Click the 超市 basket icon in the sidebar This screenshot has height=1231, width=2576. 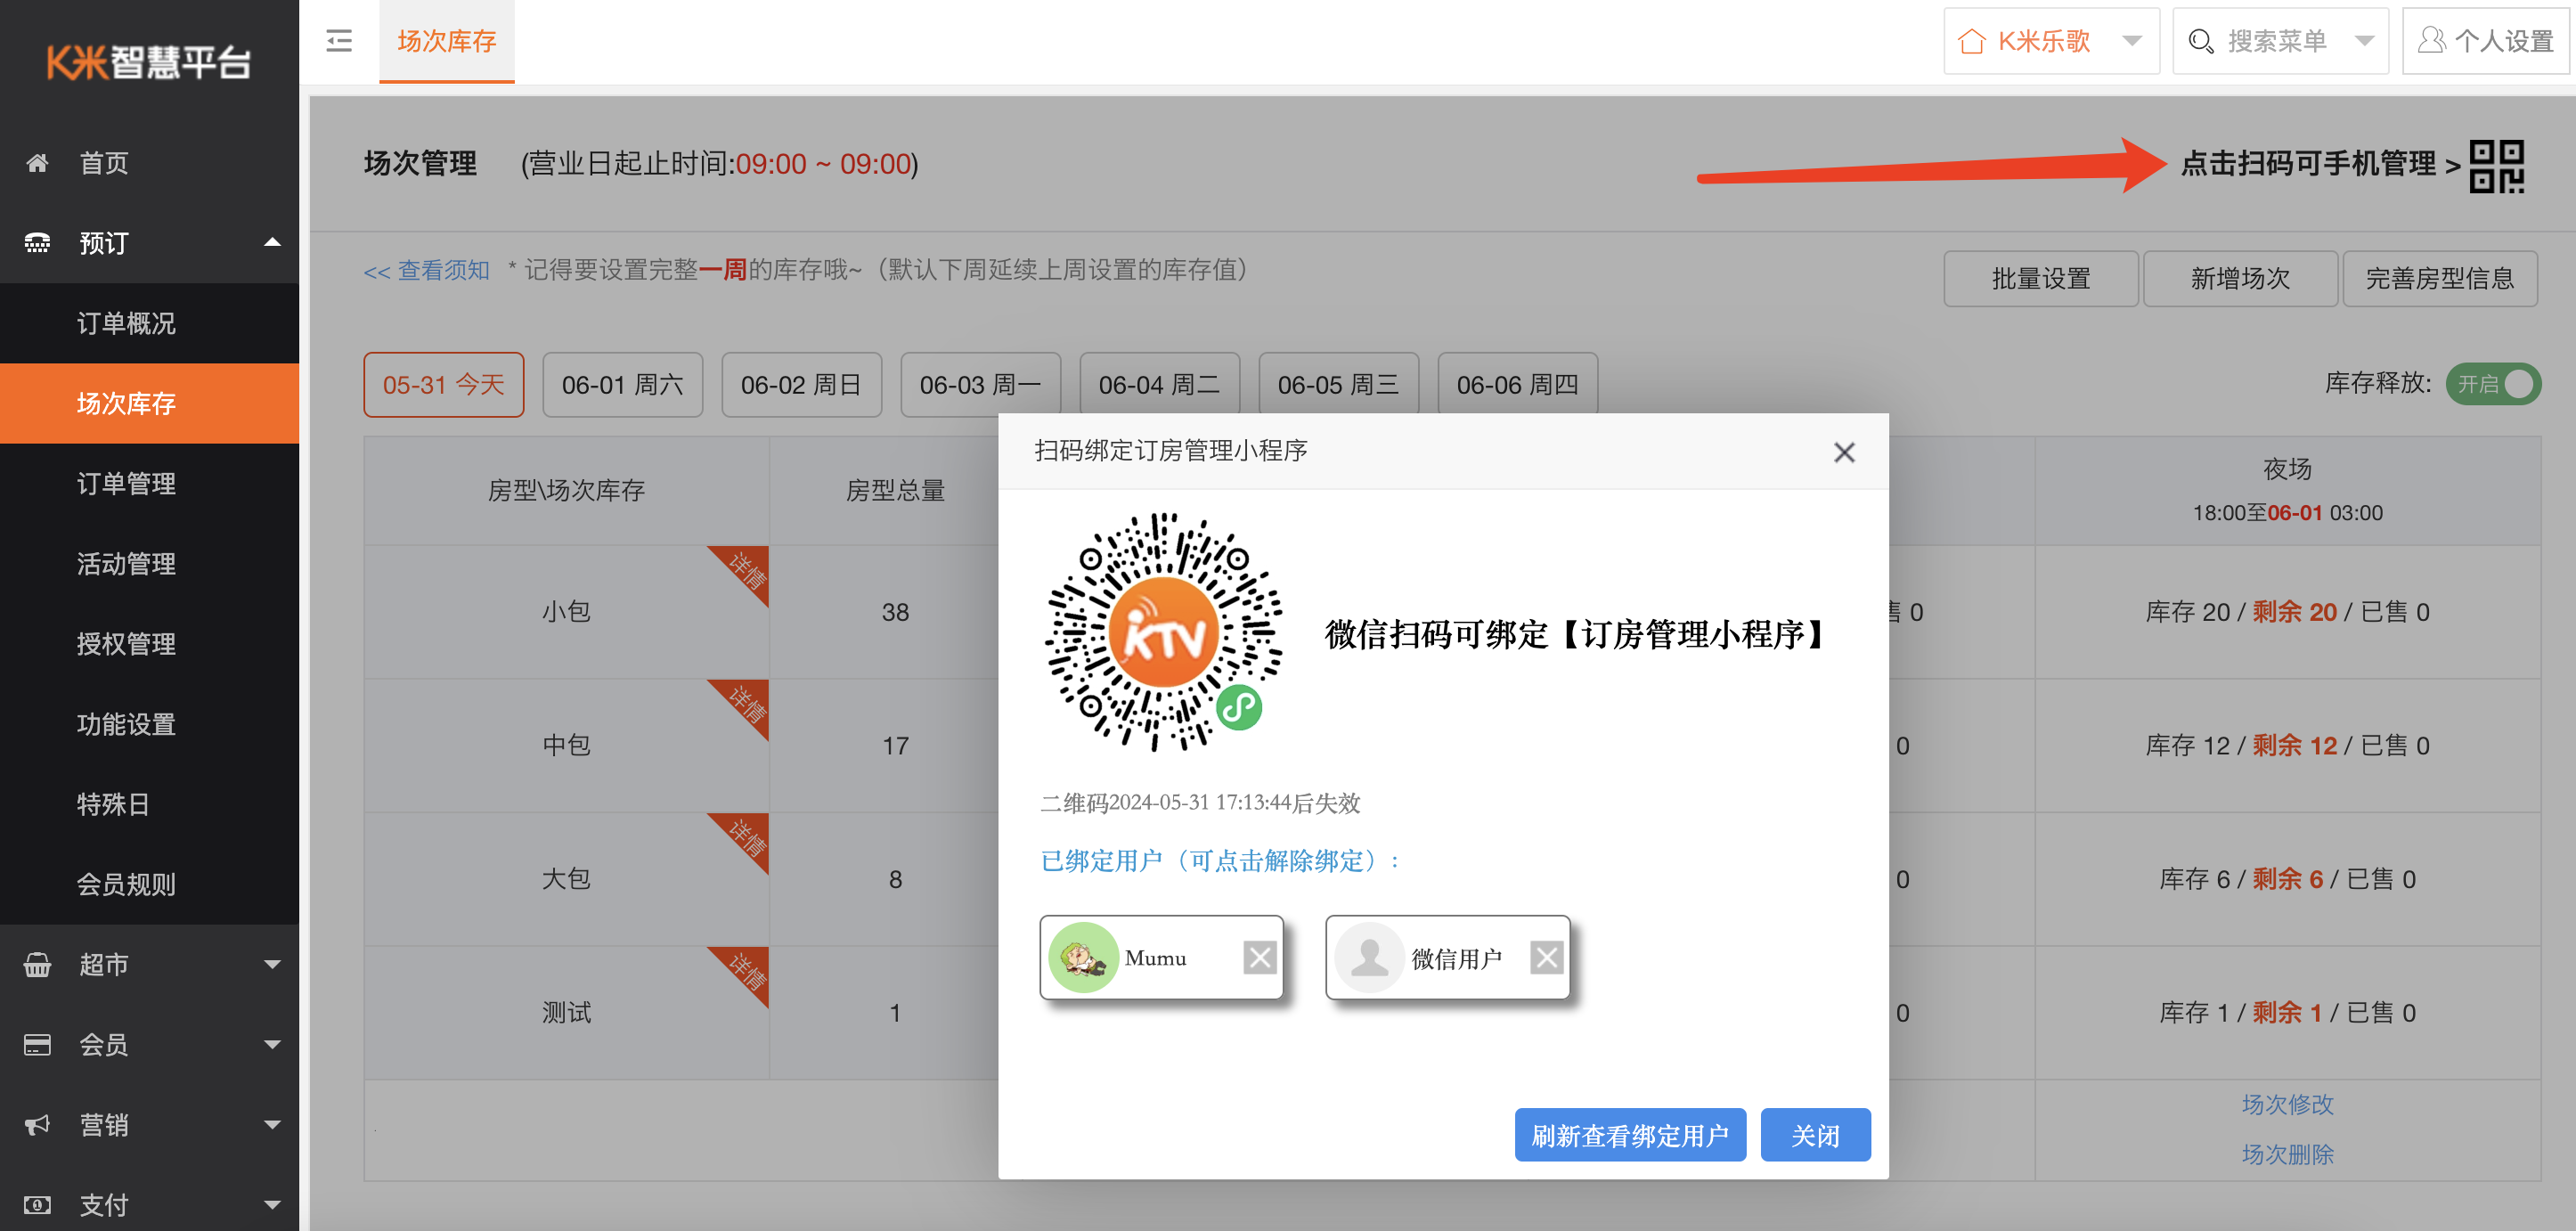click(x=37, y=965)
